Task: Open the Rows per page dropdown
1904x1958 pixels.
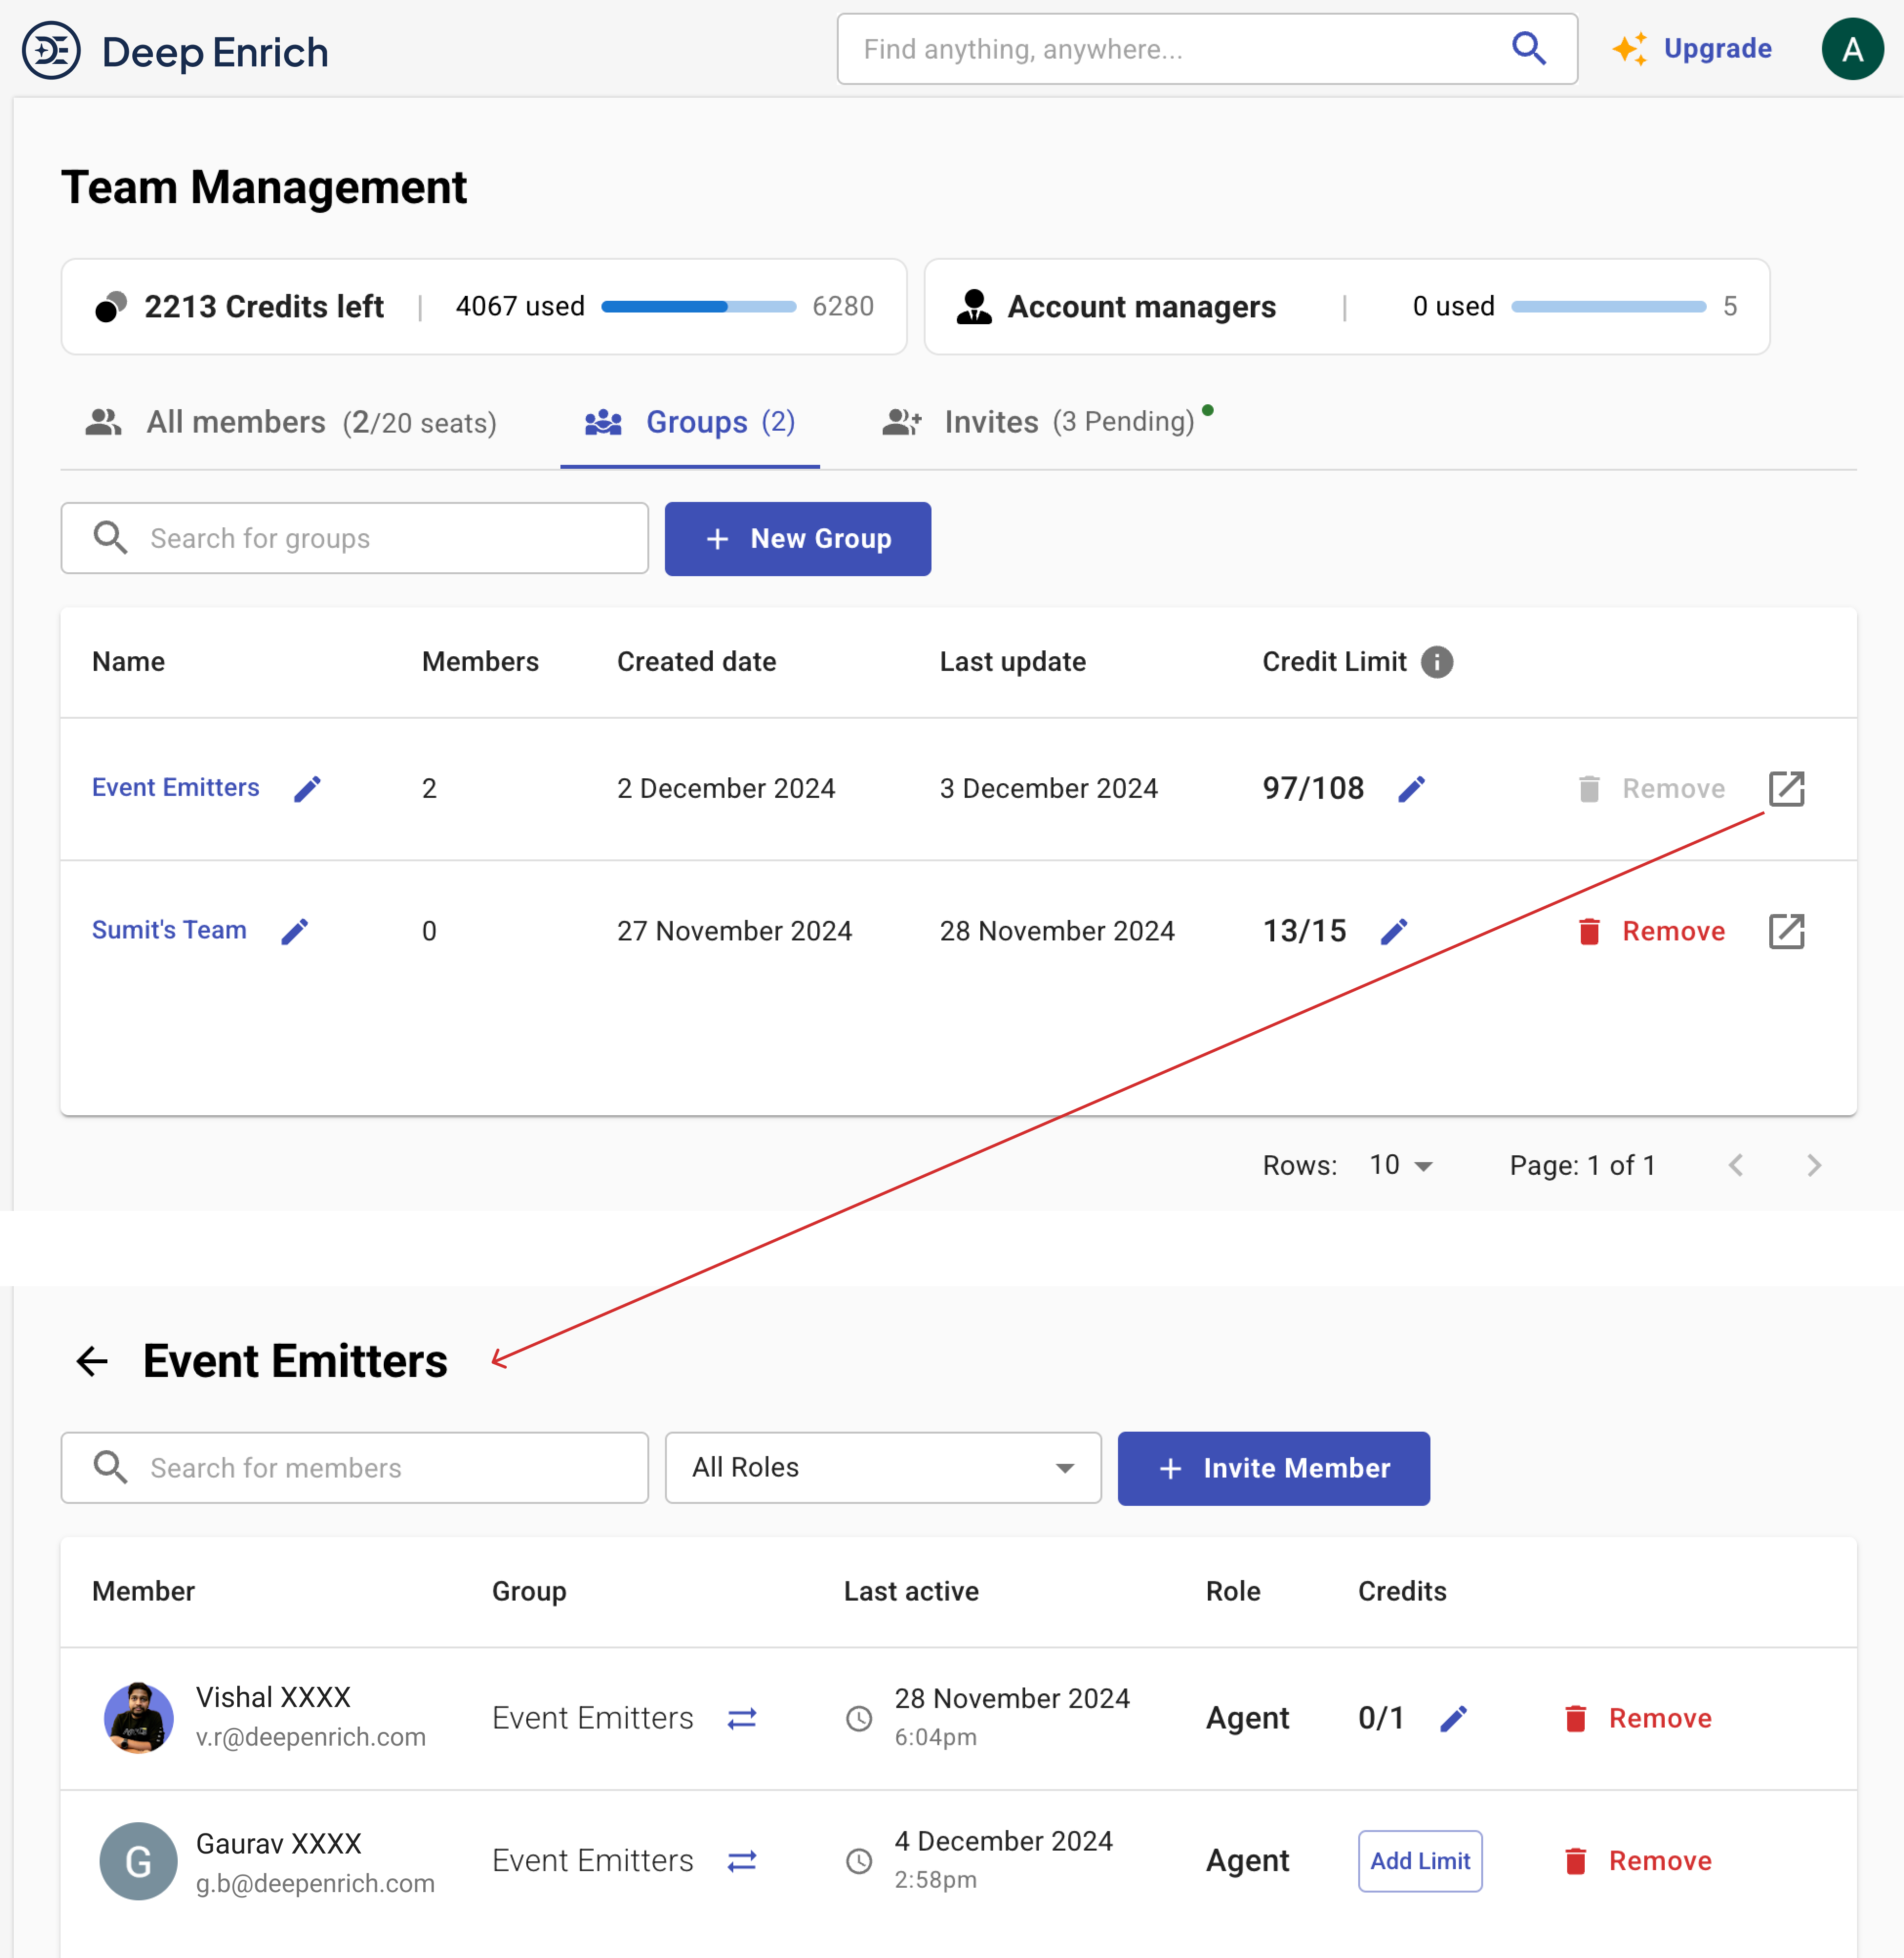Action: coord(1401,1165)
